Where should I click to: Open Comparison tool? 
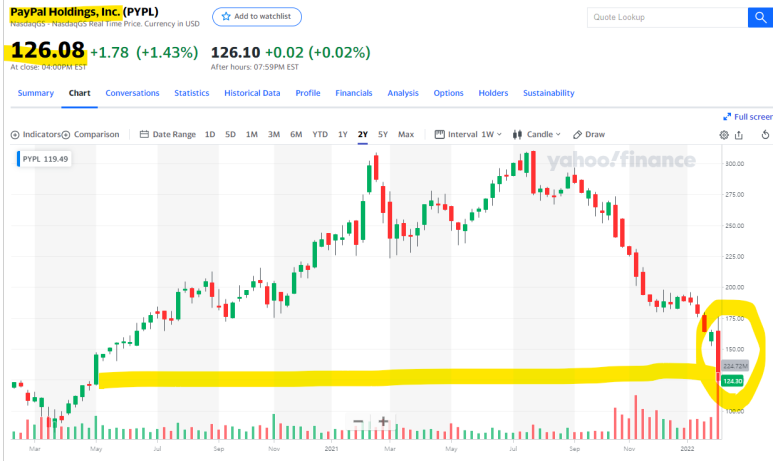tap(91, 135)
